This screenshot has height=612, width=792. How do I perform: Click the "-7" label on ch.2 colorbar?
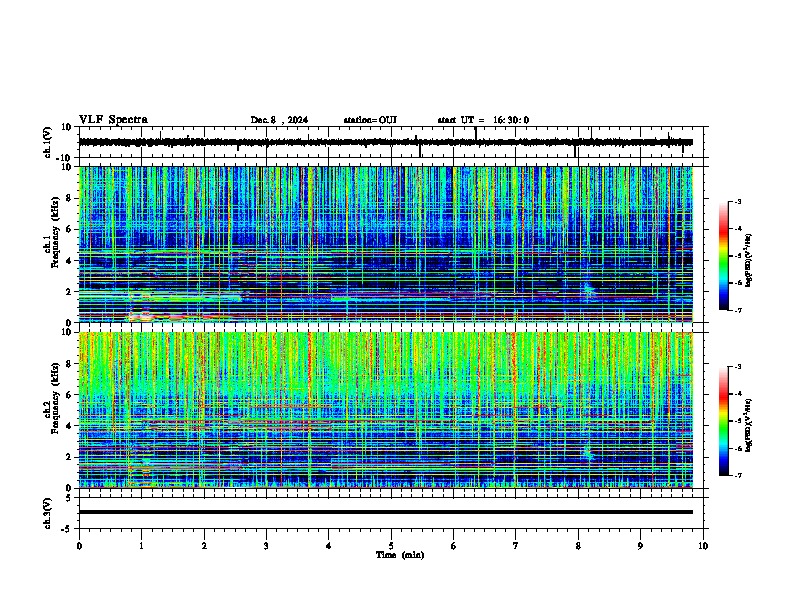click(737, 475)
